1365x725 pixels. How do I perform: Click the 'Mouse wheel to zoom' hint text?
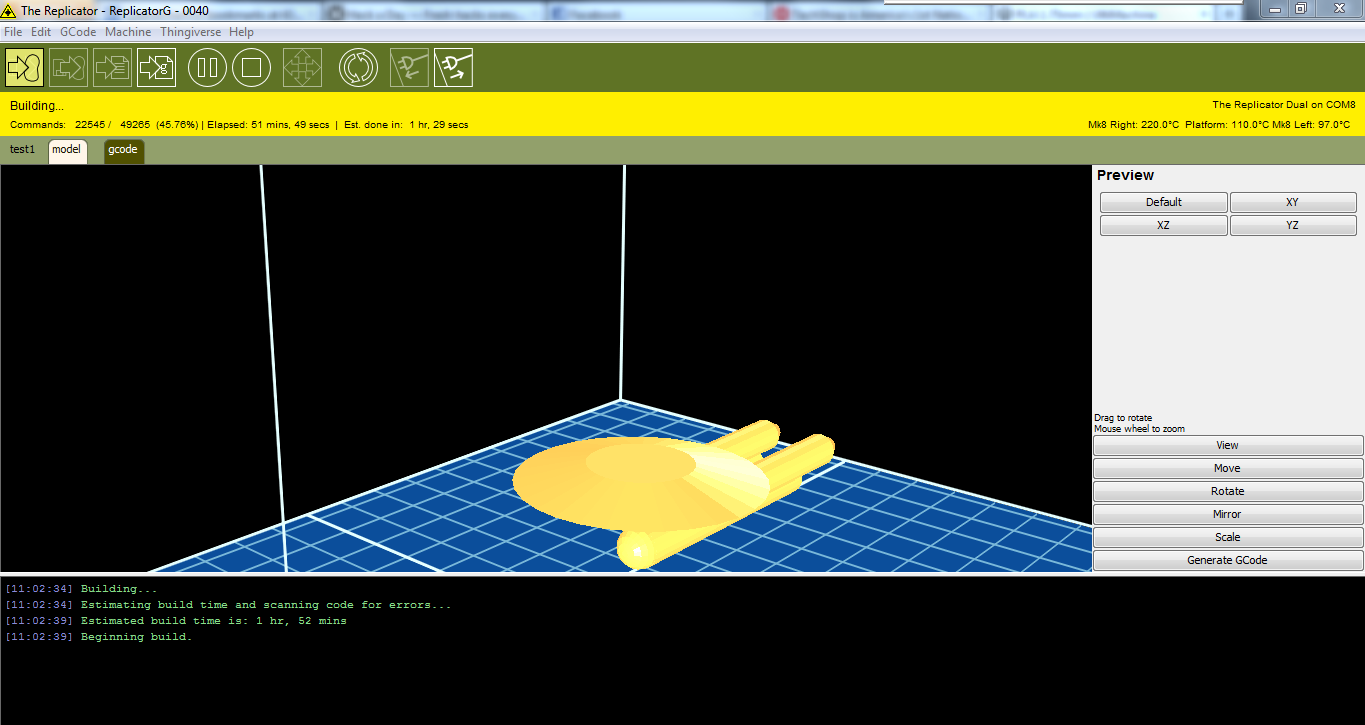(x=1139, y=429)
